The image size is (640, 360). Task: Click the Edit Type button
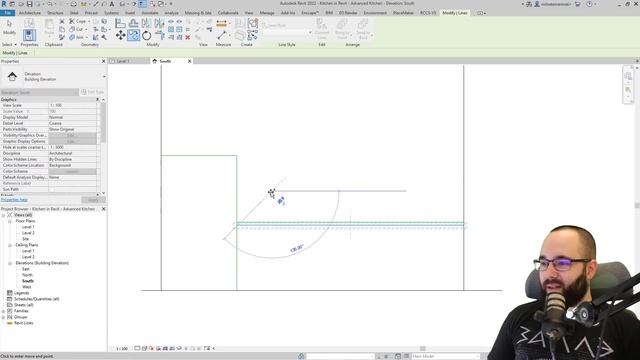pos(93,92)
